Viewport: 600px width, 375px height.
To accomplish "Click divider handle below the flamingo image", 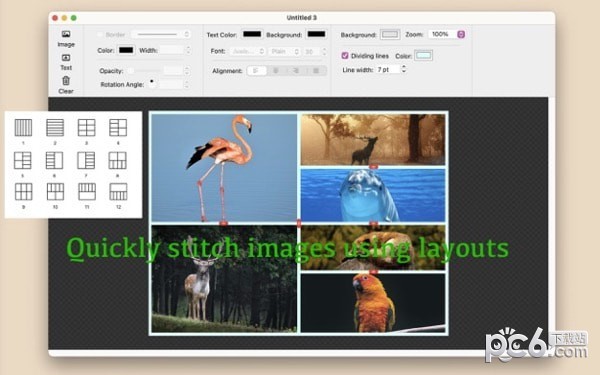I will [x=223, y=223].
